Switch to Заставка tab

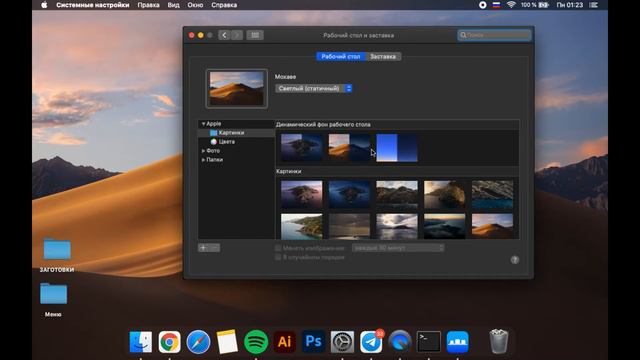[x=383, y=56]
